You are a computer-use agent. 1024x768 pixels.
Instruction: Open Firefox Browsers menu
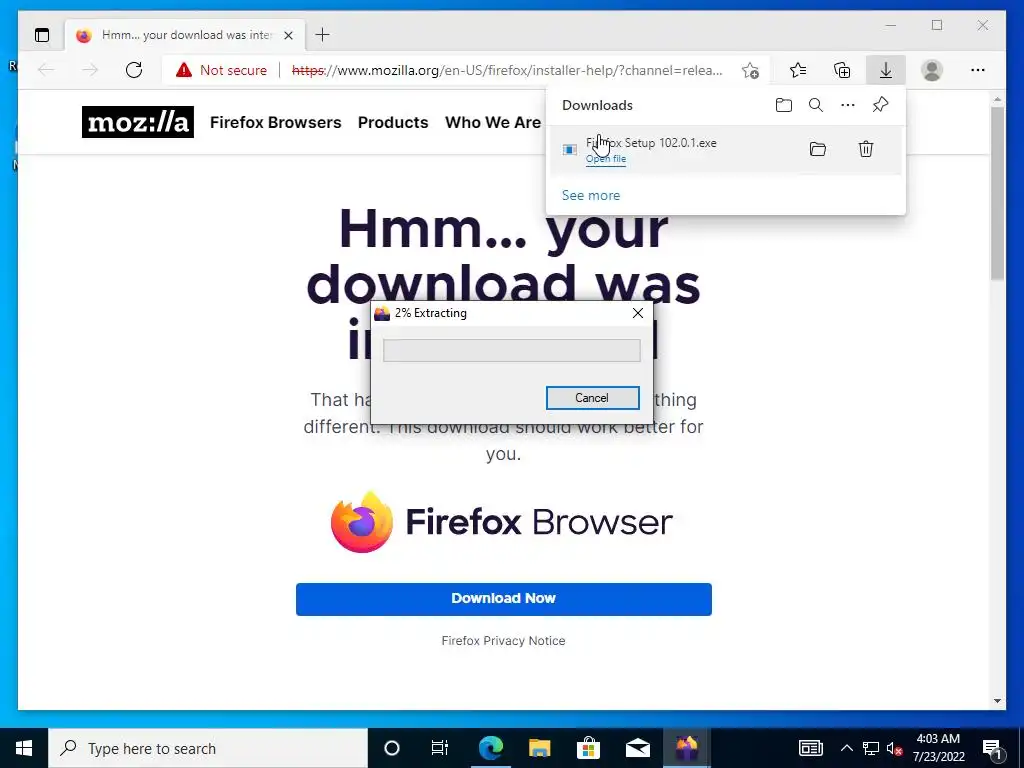pos(276,122)
